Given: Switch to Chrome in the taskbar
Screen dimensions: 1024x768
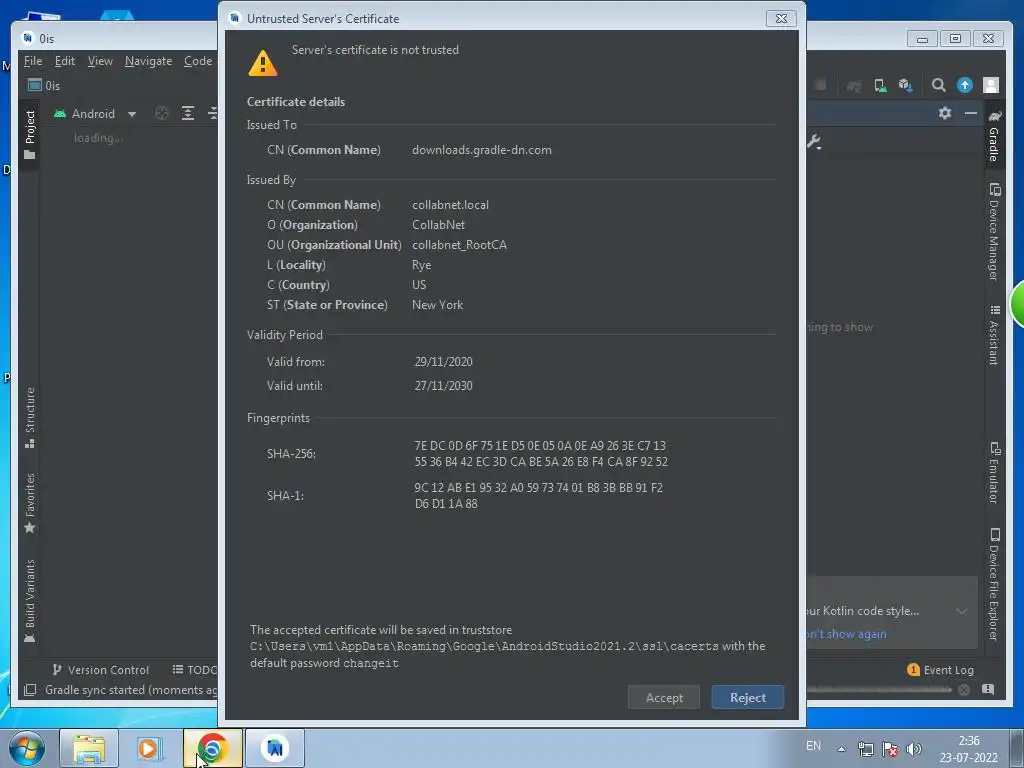Looking at the screenshot, I should [x=212, y=748].
